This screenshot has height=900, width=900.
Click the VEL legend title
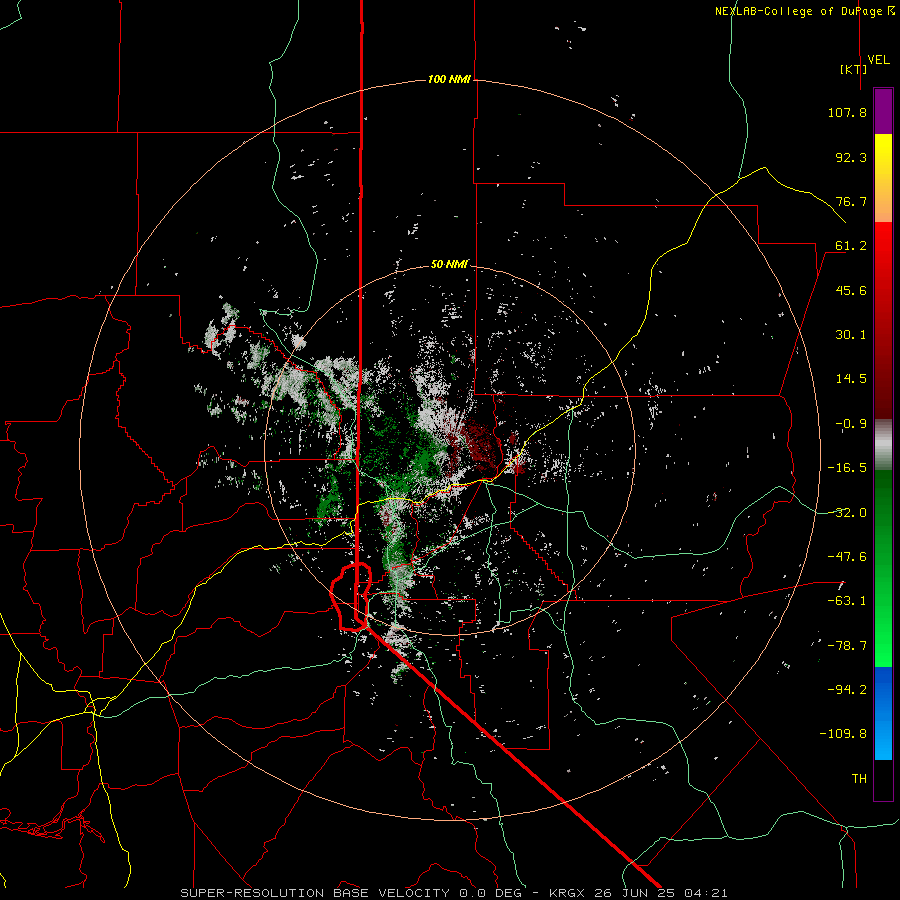click(x=879, y=60)
